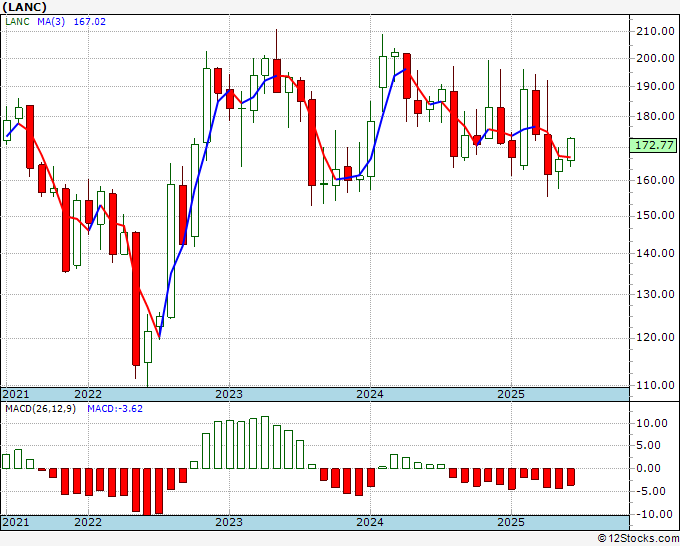
Task: Click the 210.00 price axis label
Action: [x=655, y=31]
